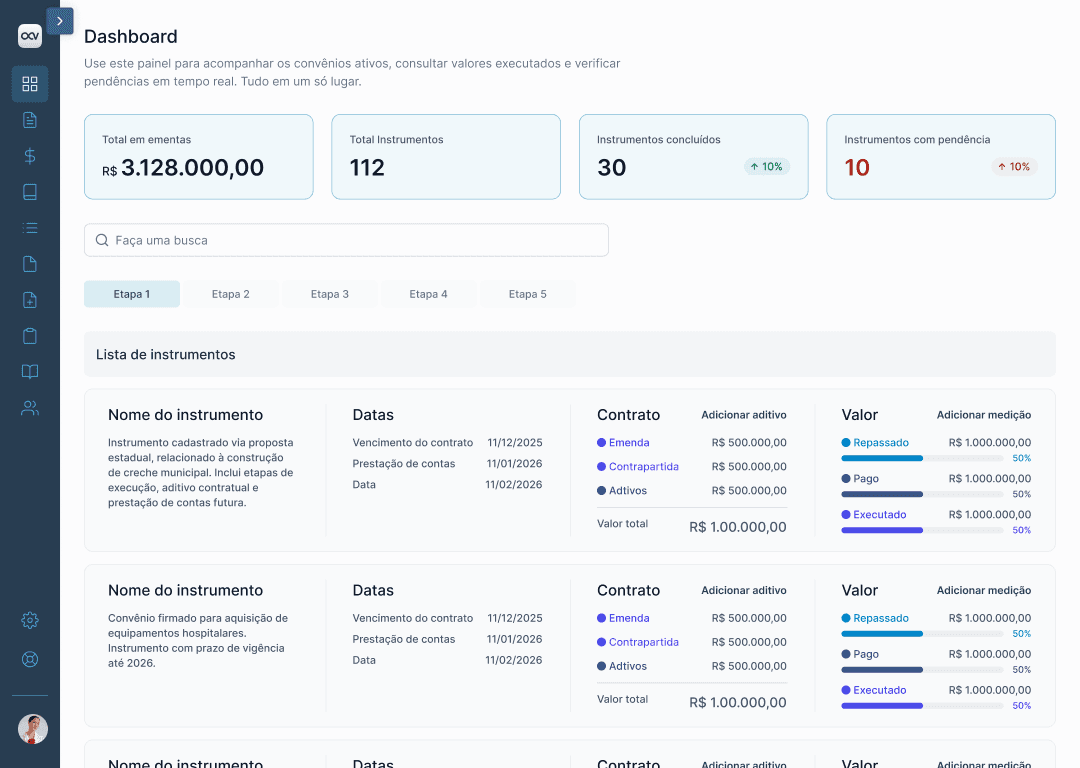Focus the Faça uma busca search field
1080x768 pixels.
(346, 240)
